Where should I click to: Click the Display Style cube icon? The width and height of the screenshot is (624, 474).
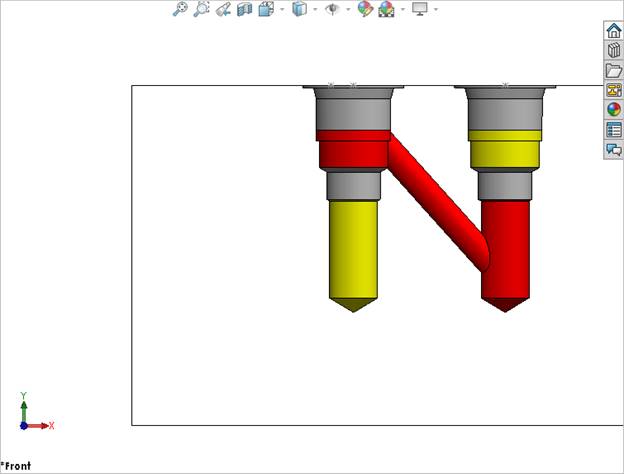[x=299, y=9]
